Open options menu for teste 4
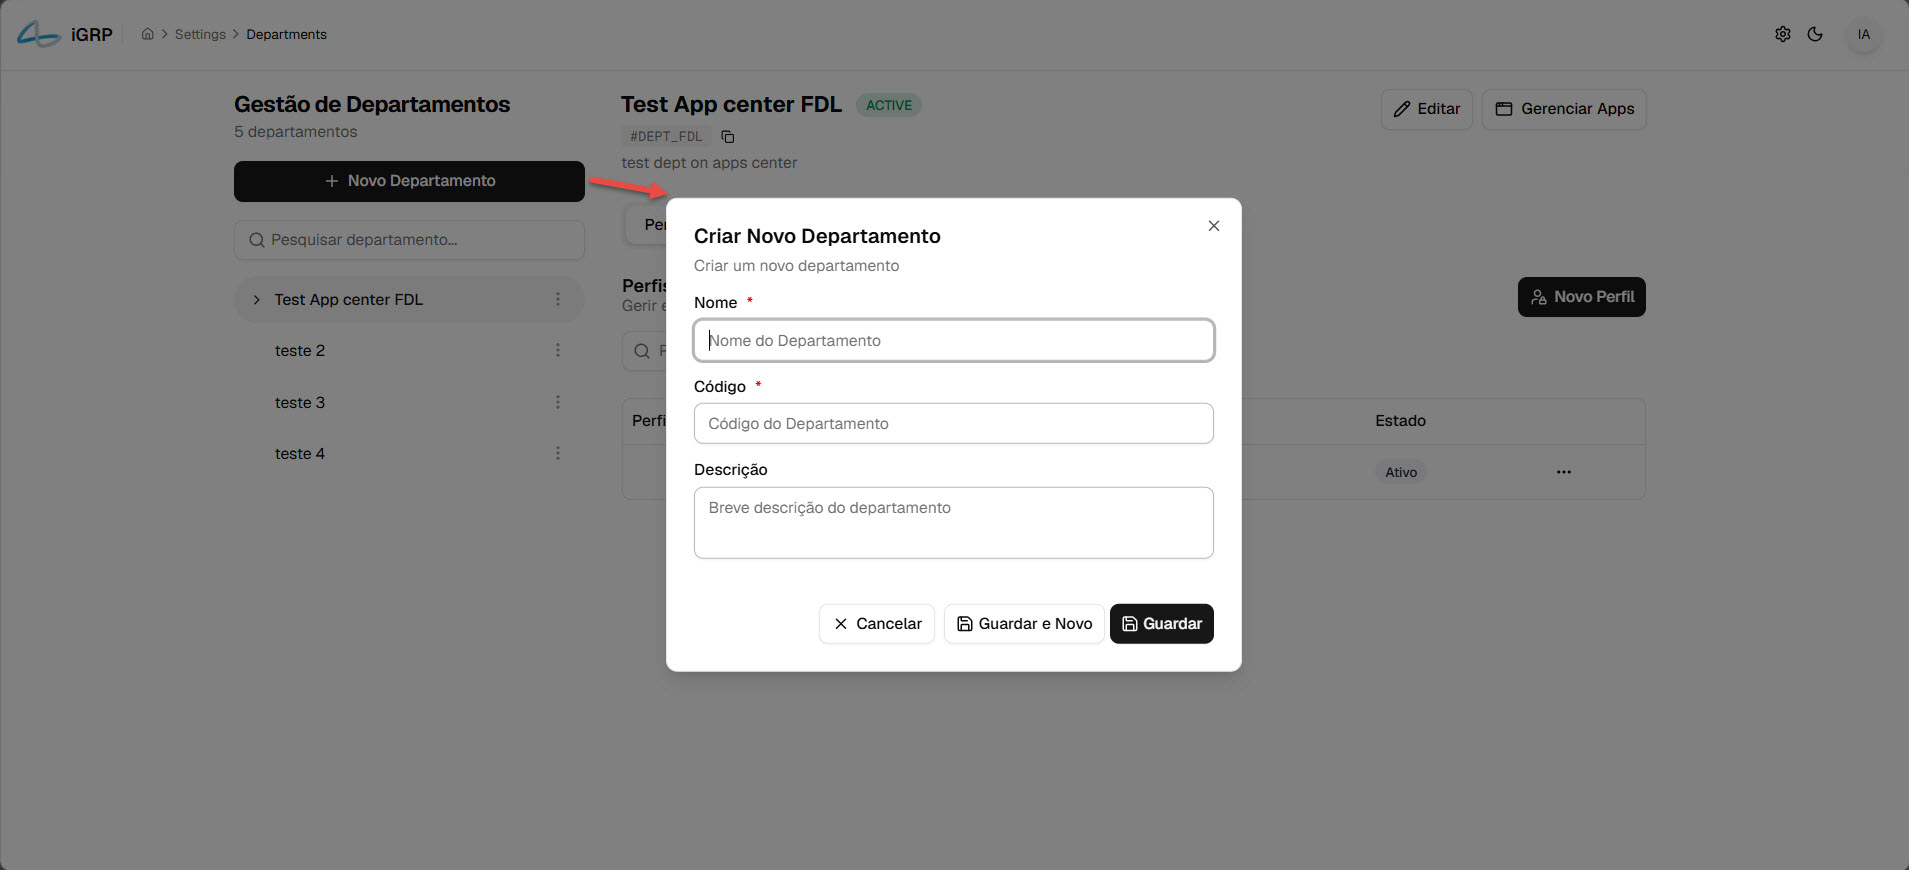This screenshot has height=870, width=1909. (558, 453)
